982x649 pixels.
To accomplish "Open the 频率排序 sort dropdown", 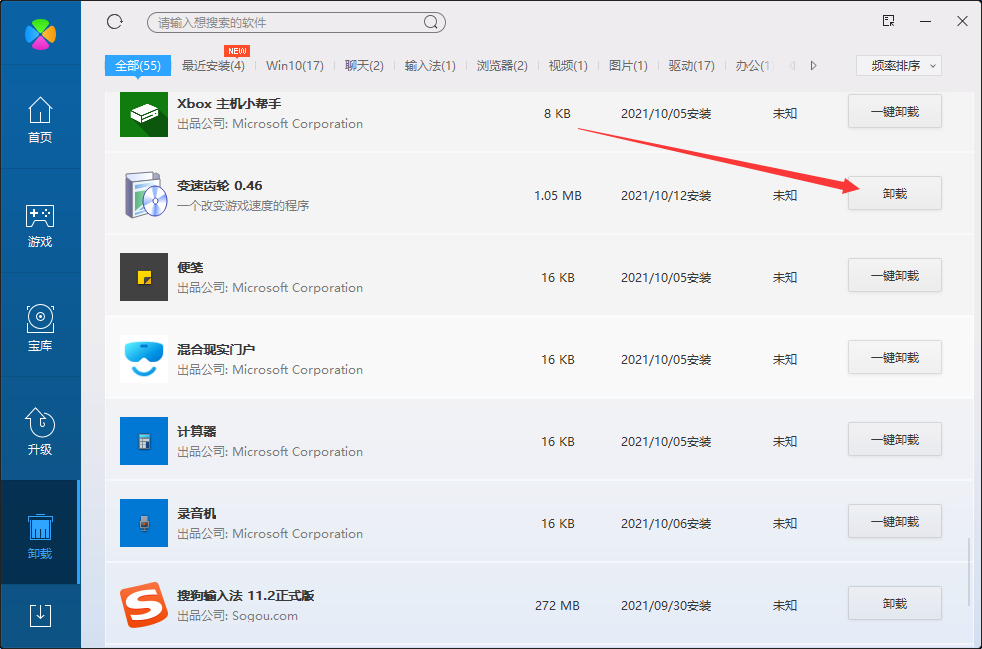I will click(899, 66).
